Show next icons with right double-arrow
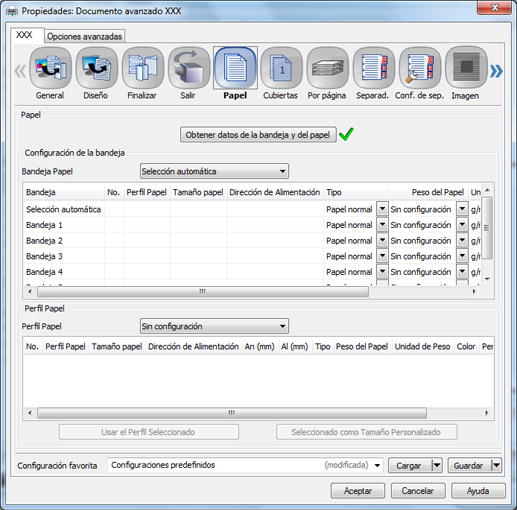517x510 pixels. coord(496,71)
